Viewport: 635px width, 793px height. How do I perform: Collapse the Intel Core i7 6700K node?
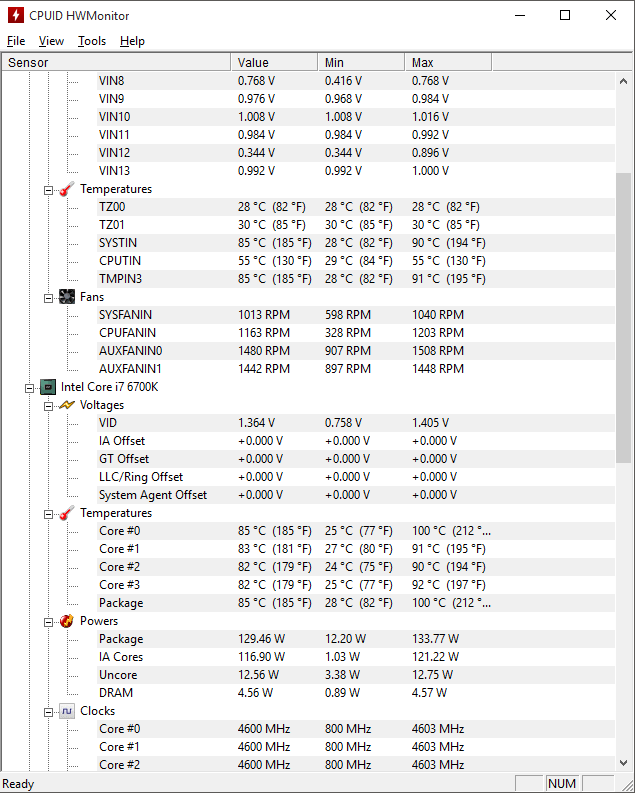tap(30, 387)
